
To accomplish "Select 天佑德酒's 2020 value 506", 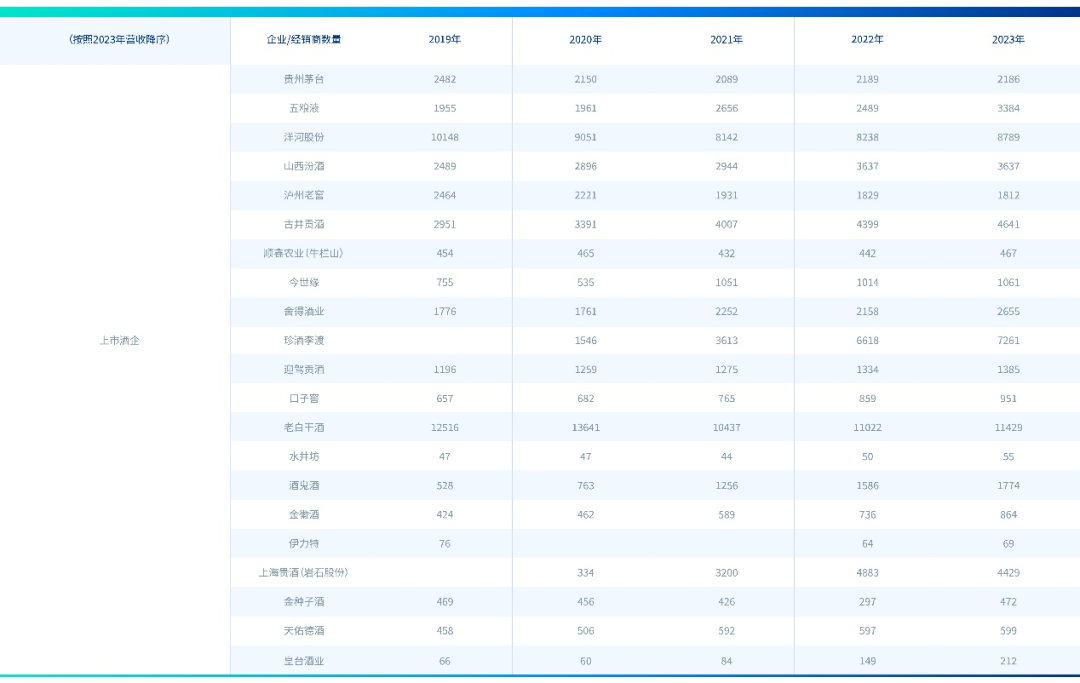I will tap(585, 630).
